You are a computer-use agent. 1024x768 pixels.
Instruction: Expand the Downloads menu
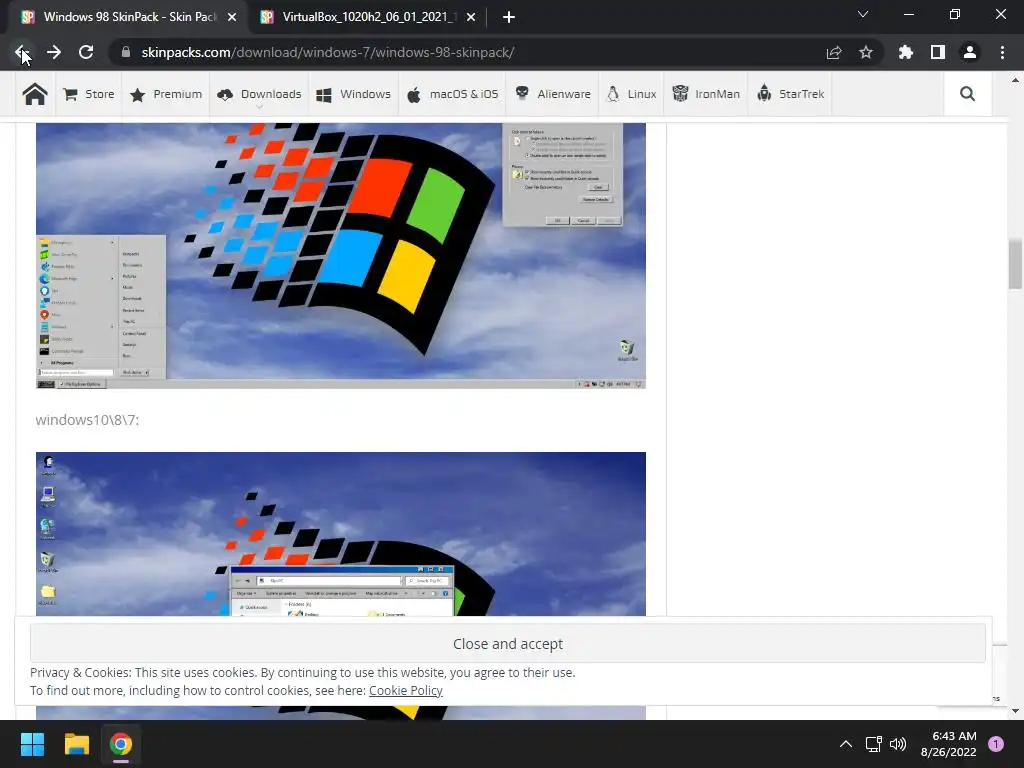pos(259,94)
